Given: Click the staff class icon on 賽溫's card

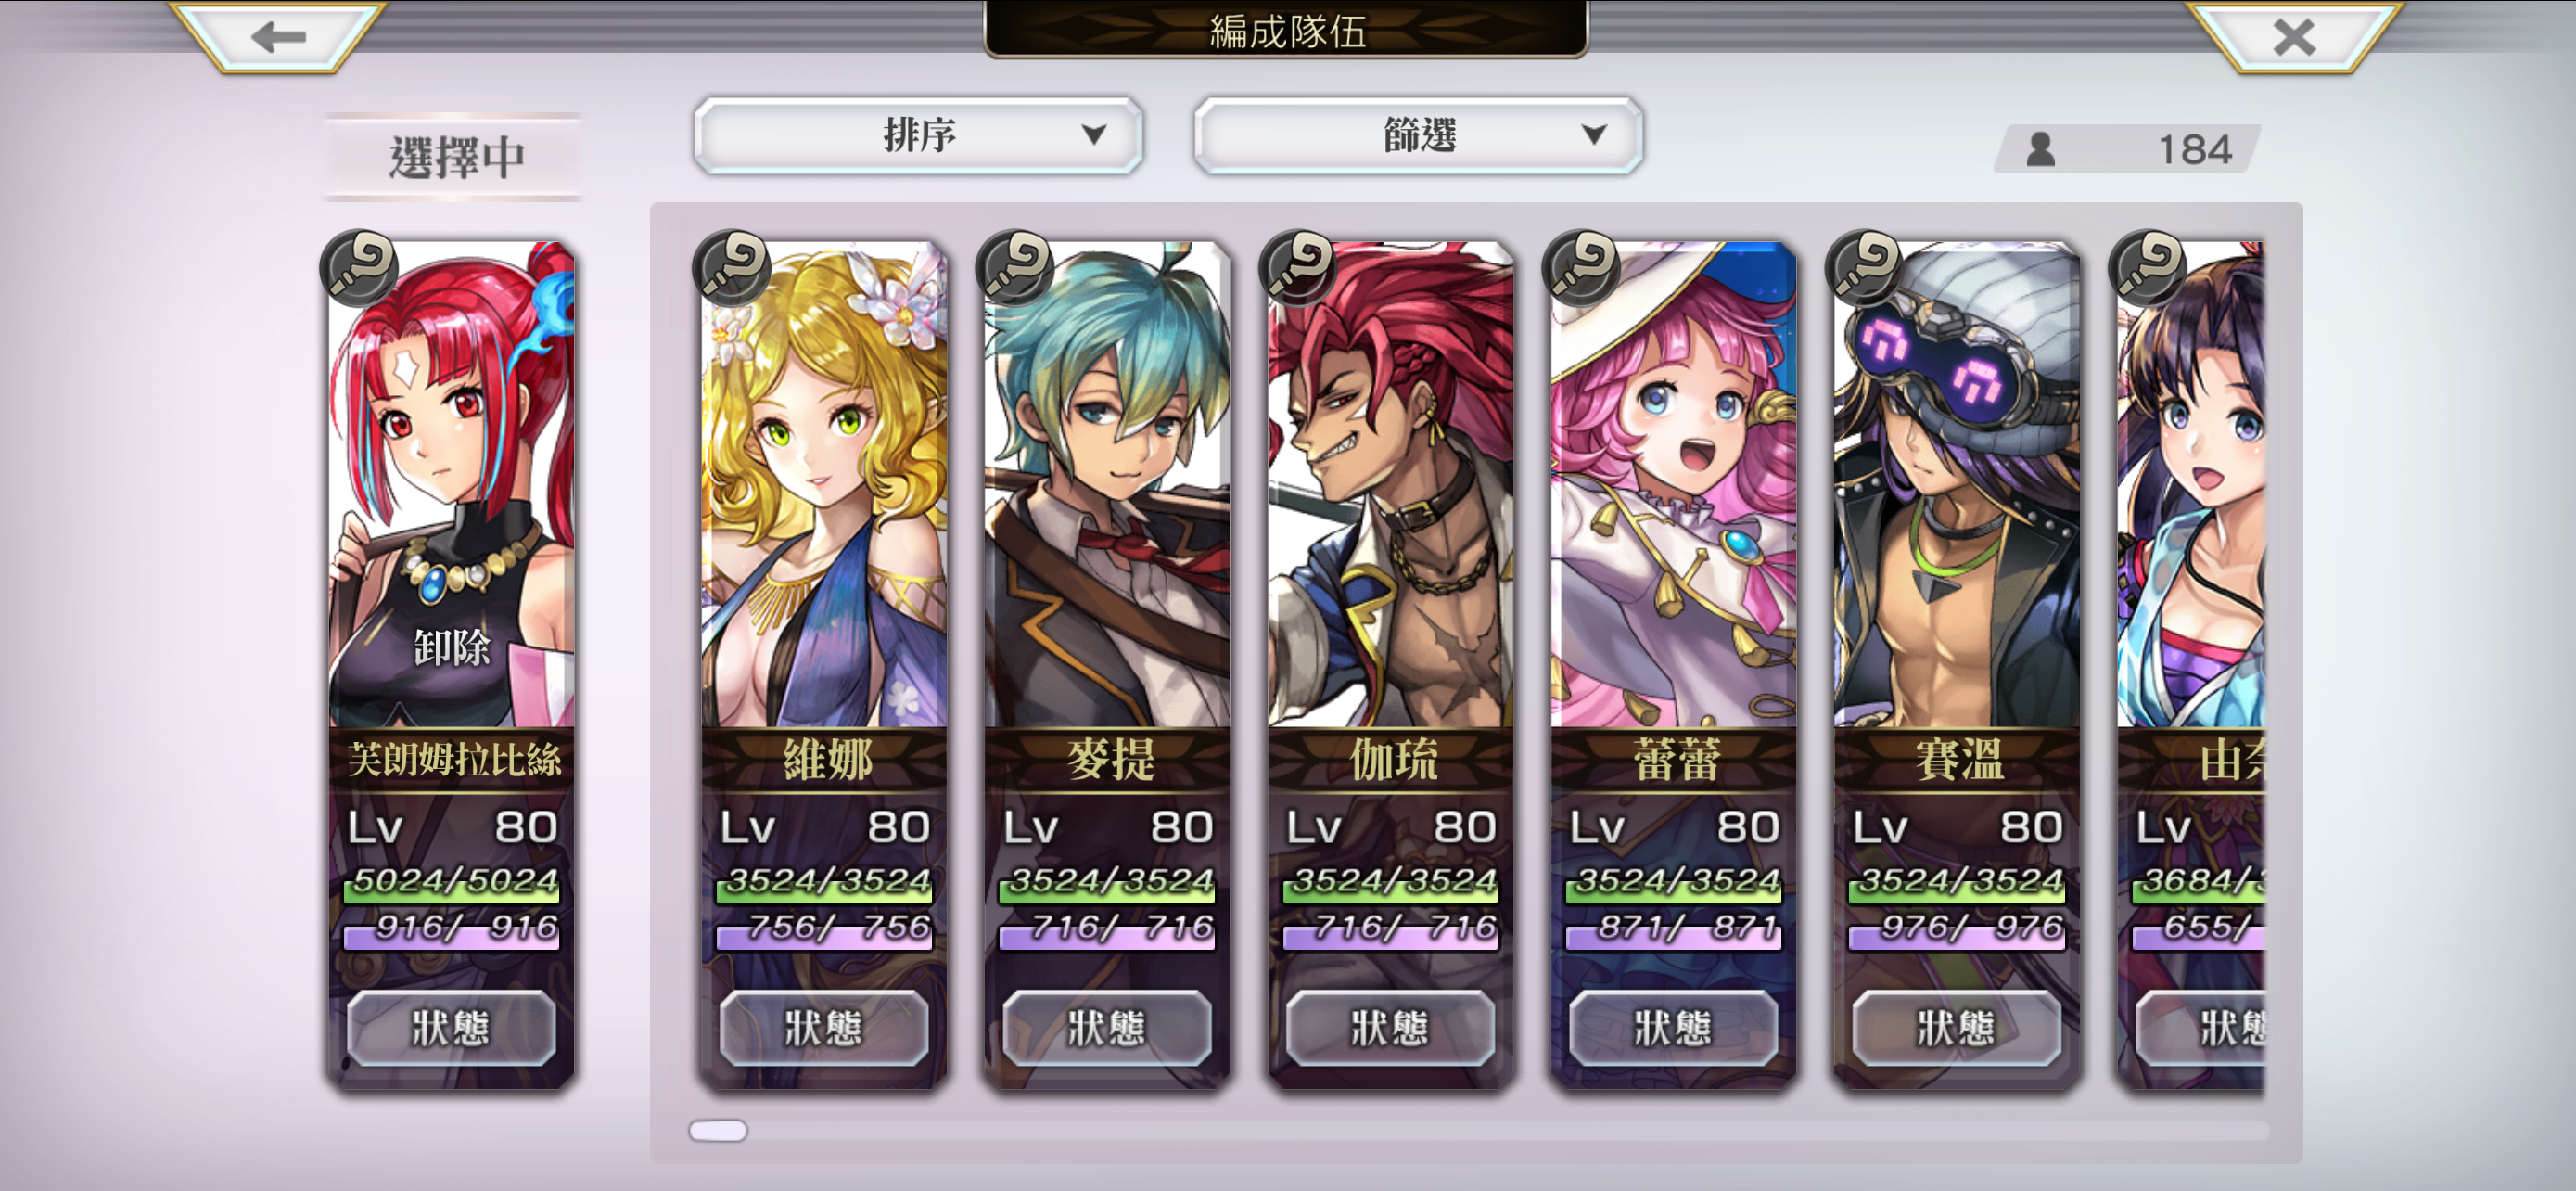Looking at the screenshot, I should tap(1864, 268).
